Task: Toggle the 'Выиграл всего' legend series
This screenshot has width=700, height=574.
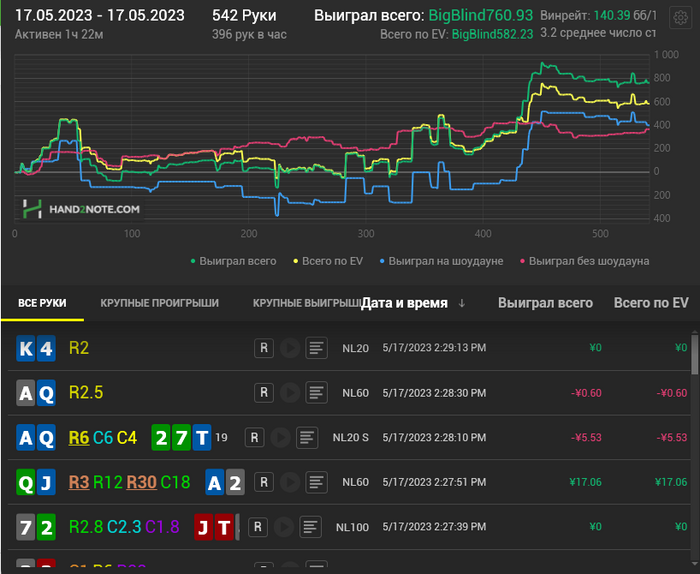Action: point(233,261)
